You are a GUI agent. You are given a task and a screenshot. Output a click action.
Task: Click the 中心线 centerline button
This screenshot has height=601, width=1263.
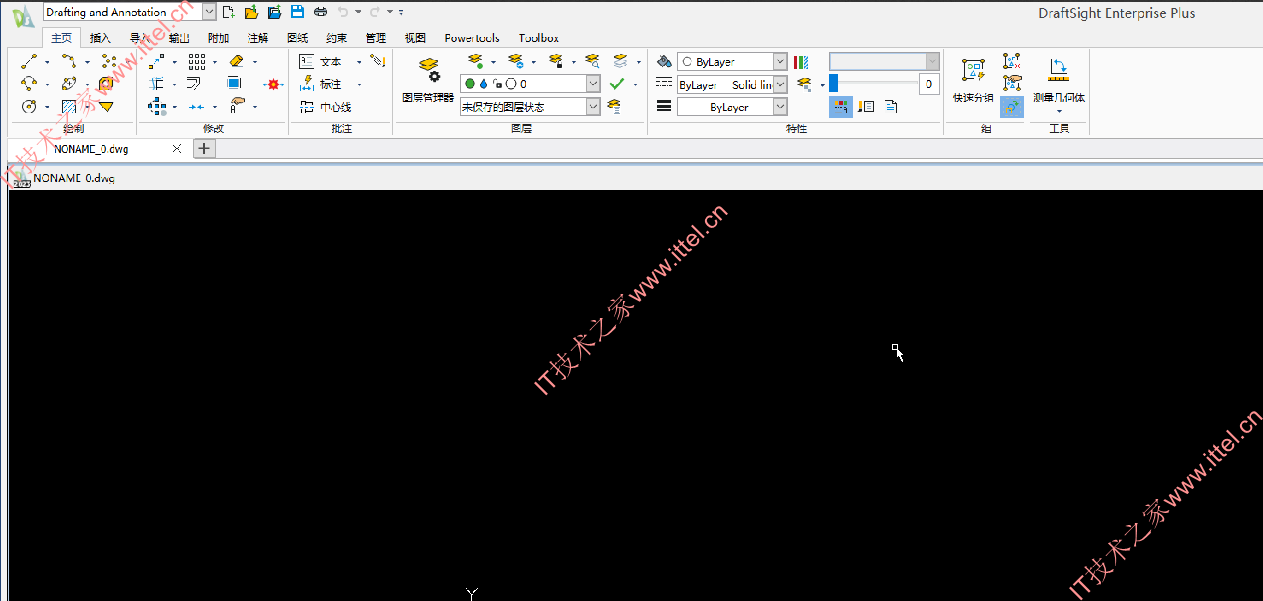coord(326,106)
